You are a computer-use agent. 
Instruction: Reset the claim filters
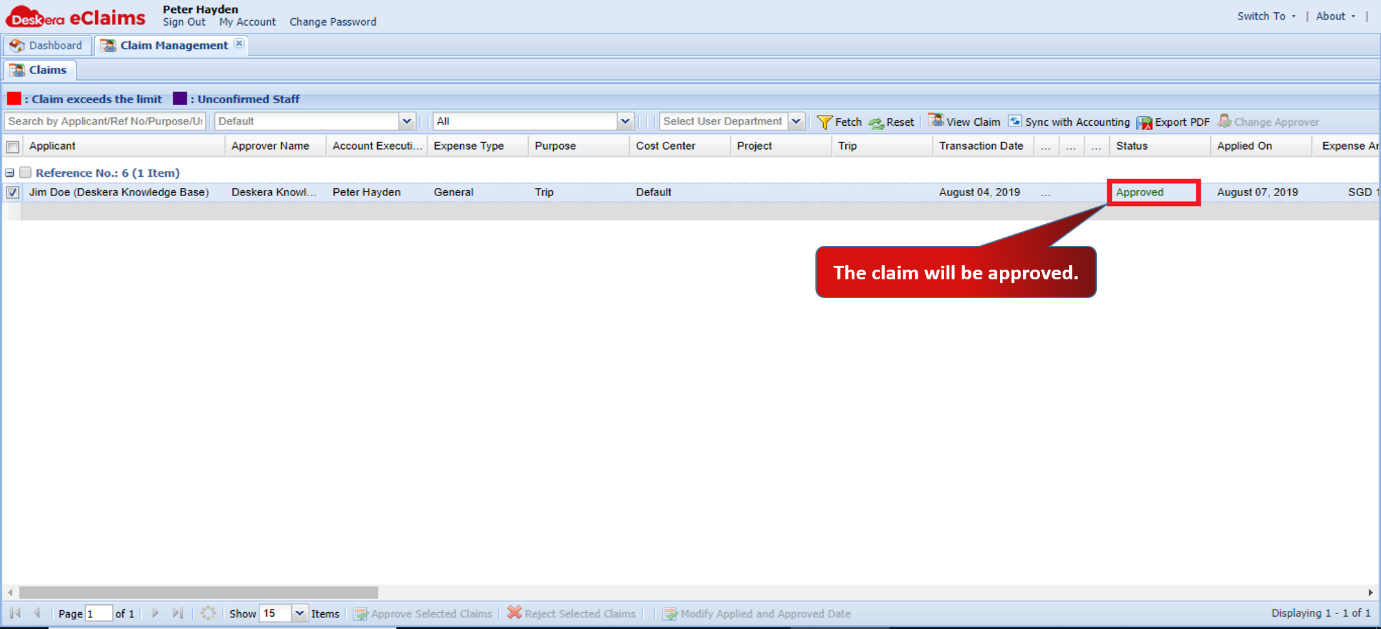coord(891,122)
